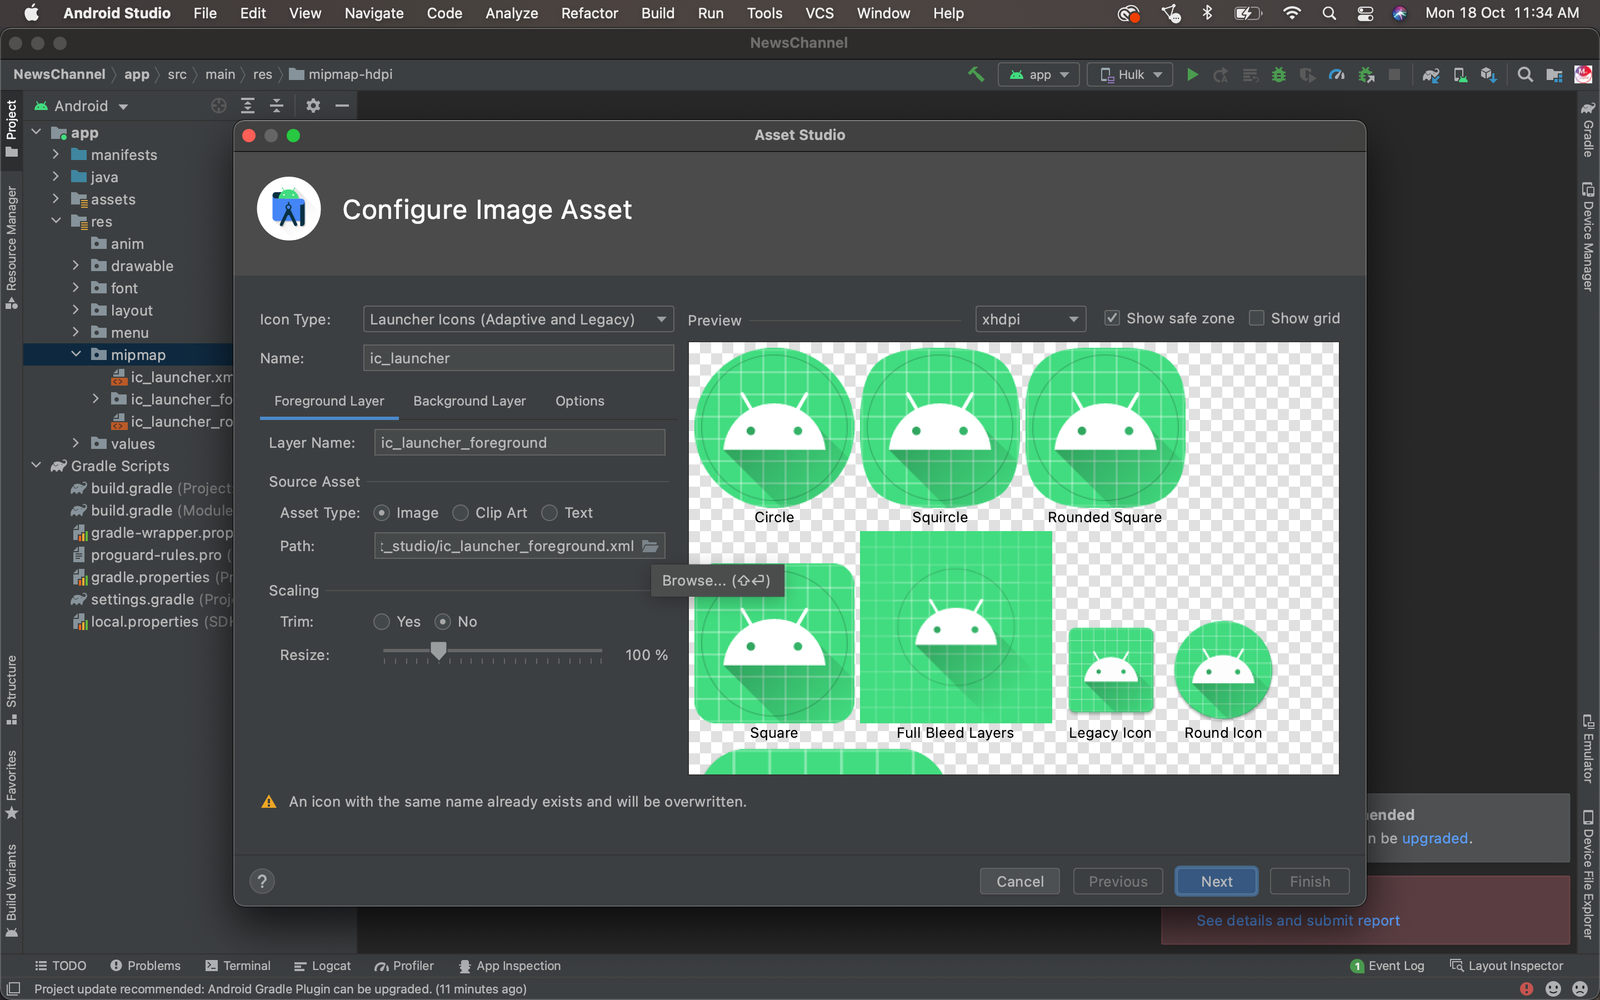This screenshot has height=1000, width=1600.
Task: Open macOS Spotlight search in menu bar
Action: pos(1329,13)
